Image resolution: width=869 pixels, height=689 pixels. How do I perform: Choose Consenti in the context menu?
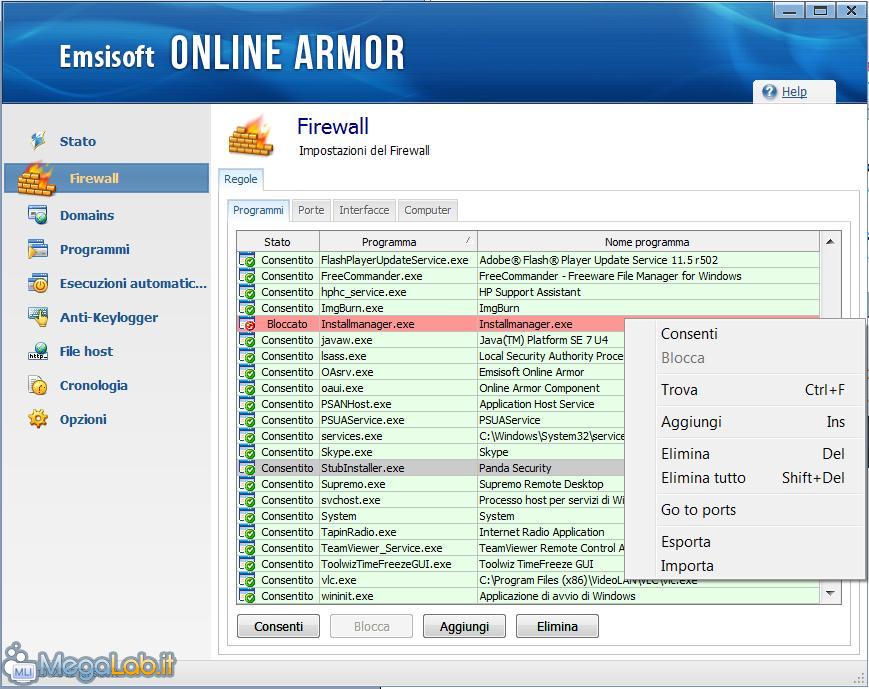pyautogui.click(x=689, y=334)
